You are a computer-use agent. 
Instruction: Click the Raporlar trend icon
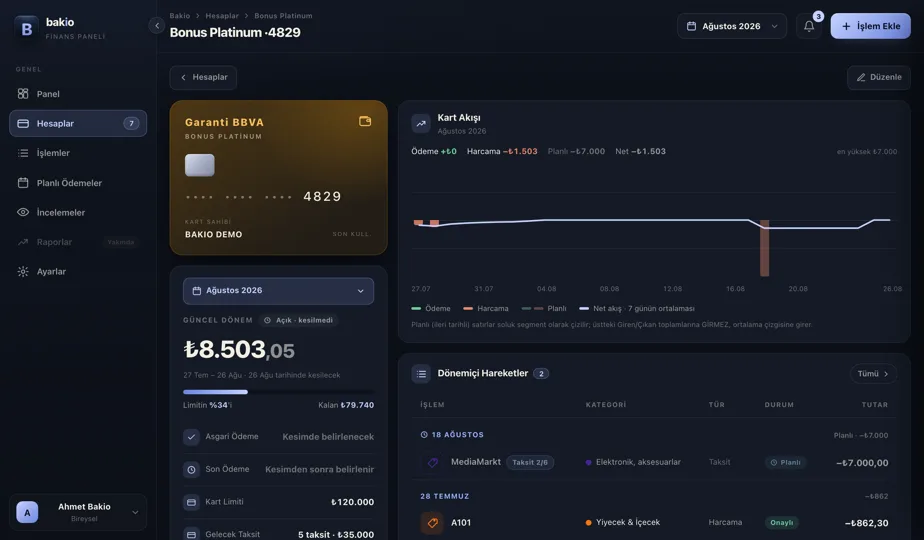click(23, 242)
